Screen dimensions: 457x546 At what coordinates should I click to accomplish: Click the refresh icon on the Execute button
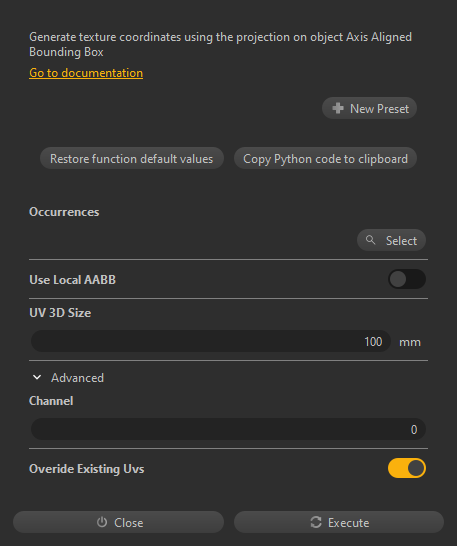[316, 522]
